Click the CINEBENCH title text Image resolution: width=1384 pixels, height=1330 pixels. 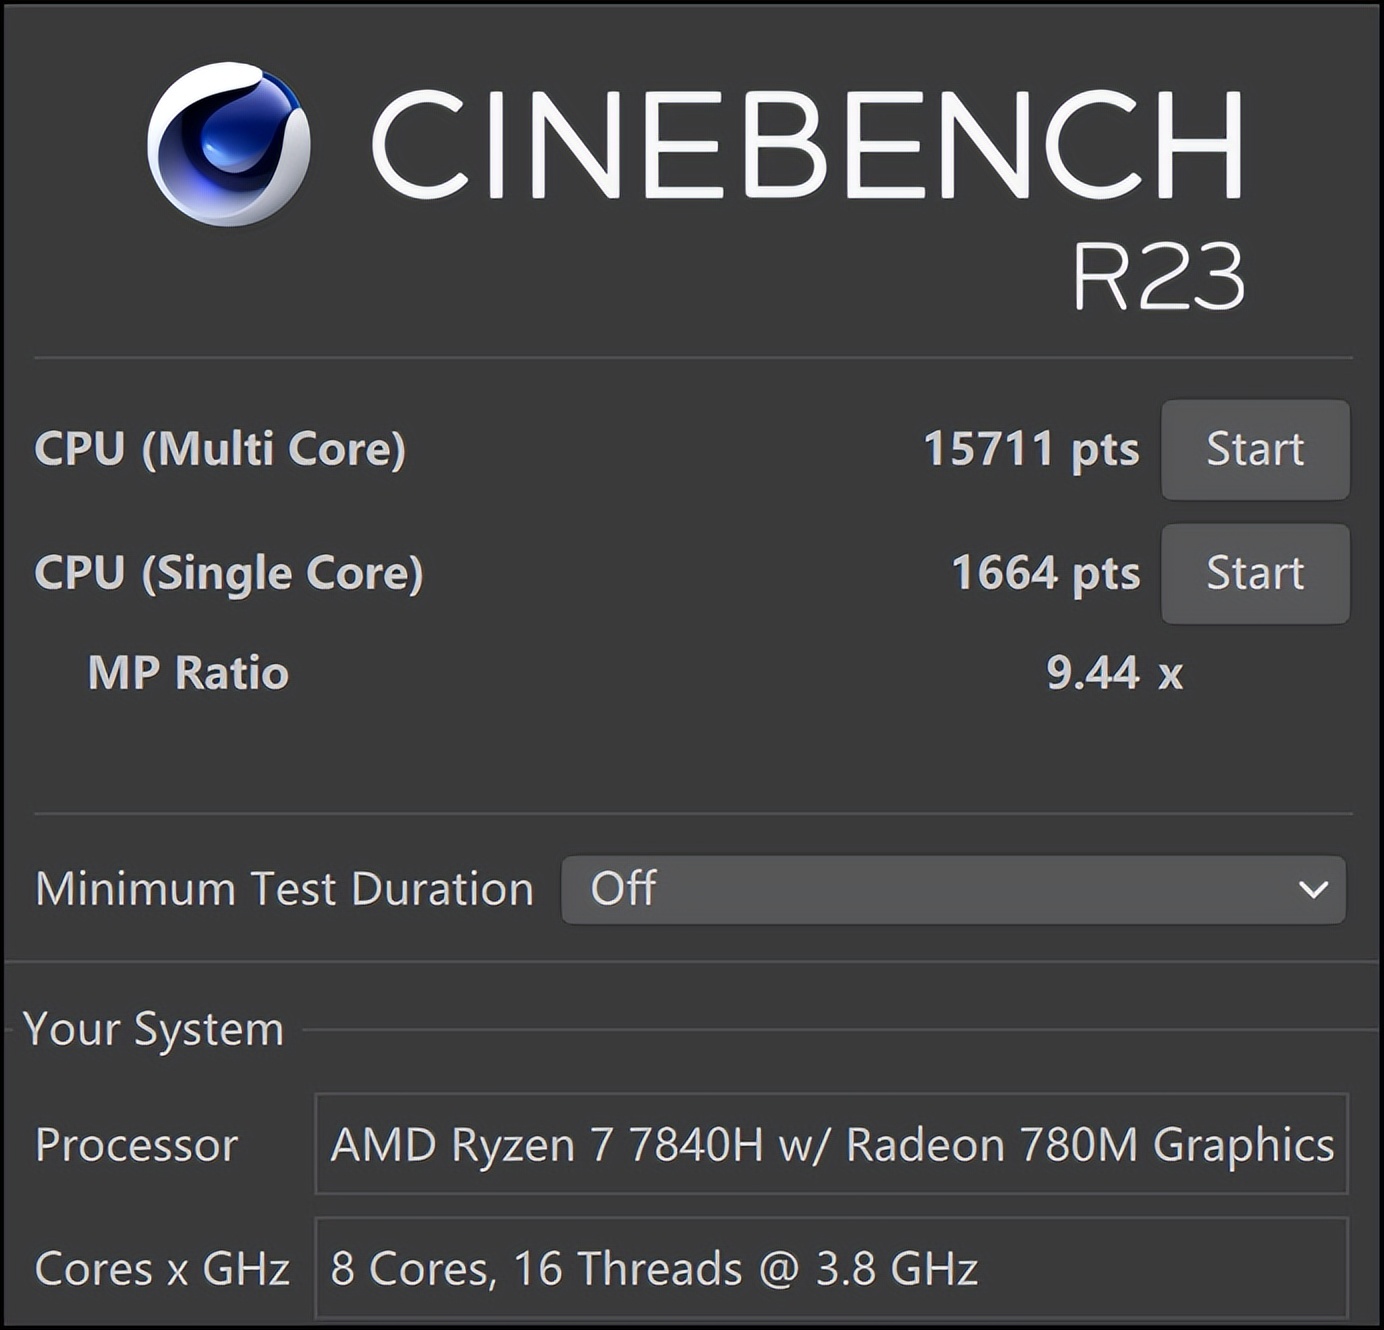806,144
